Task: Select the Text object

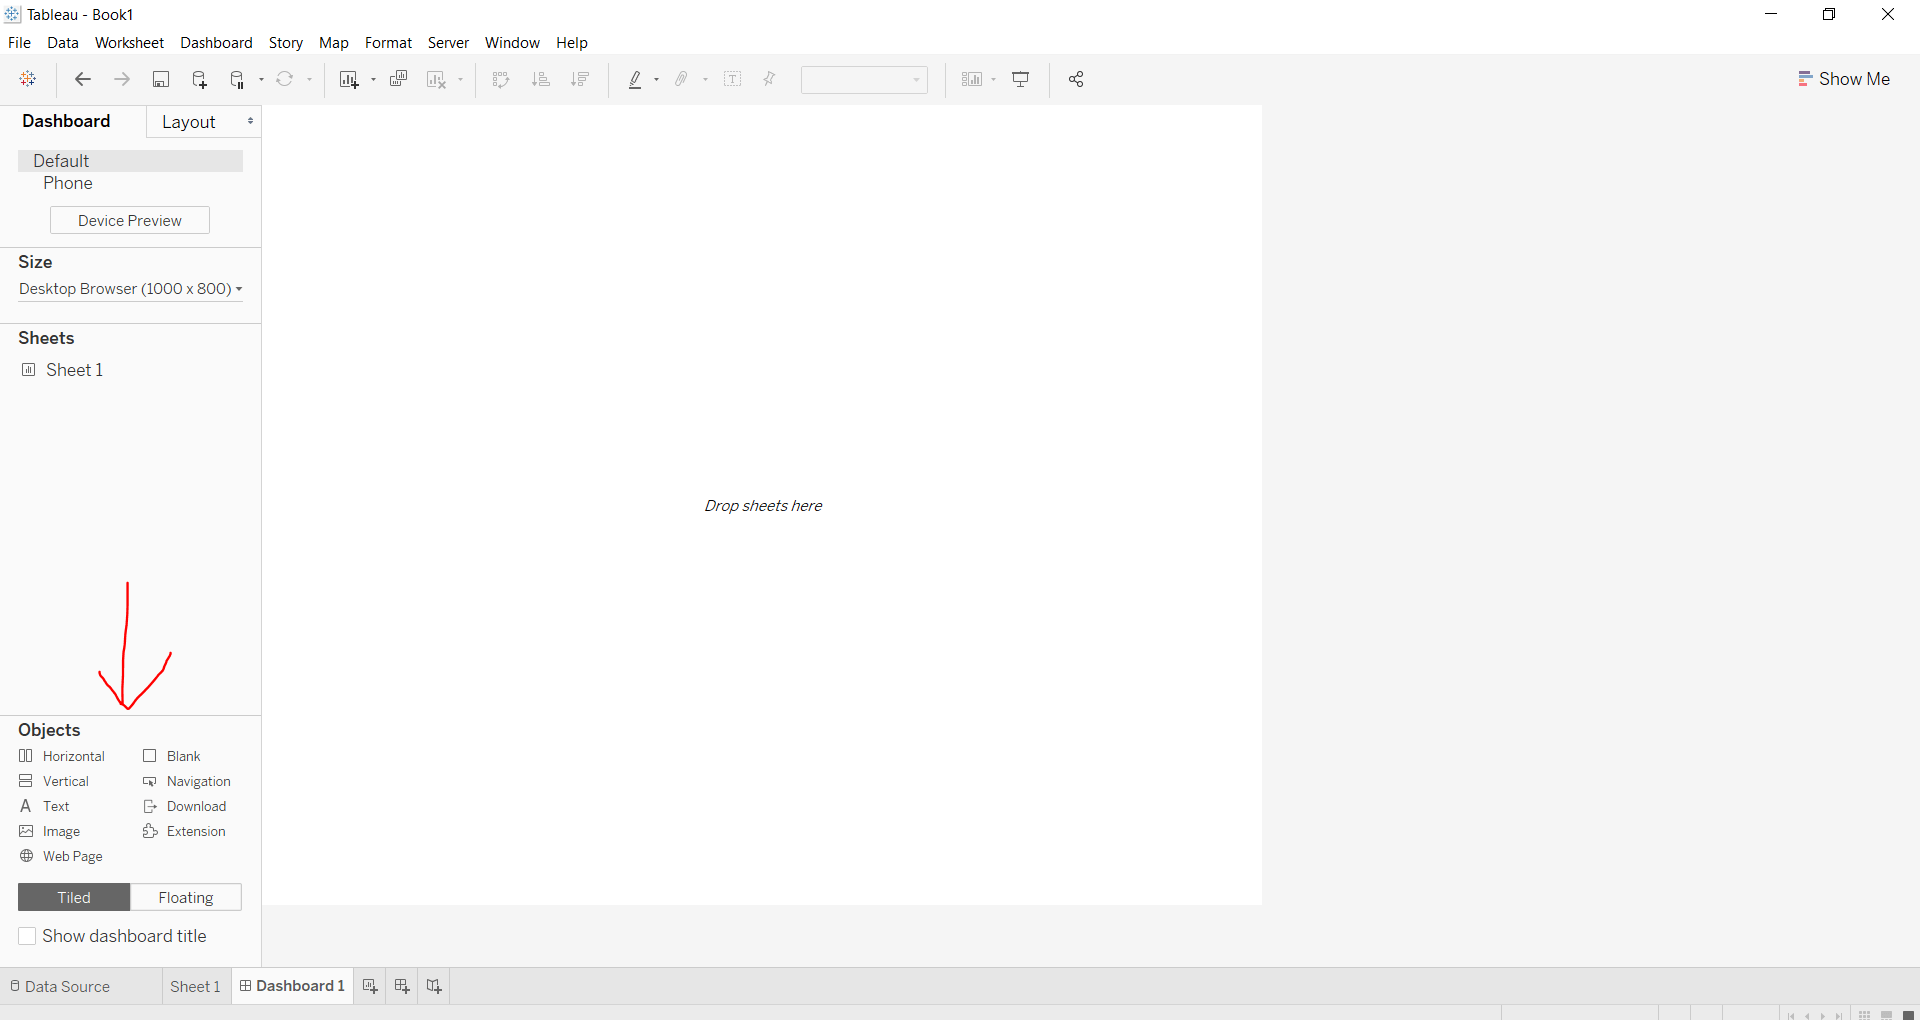Action: [x=45, y=806]
